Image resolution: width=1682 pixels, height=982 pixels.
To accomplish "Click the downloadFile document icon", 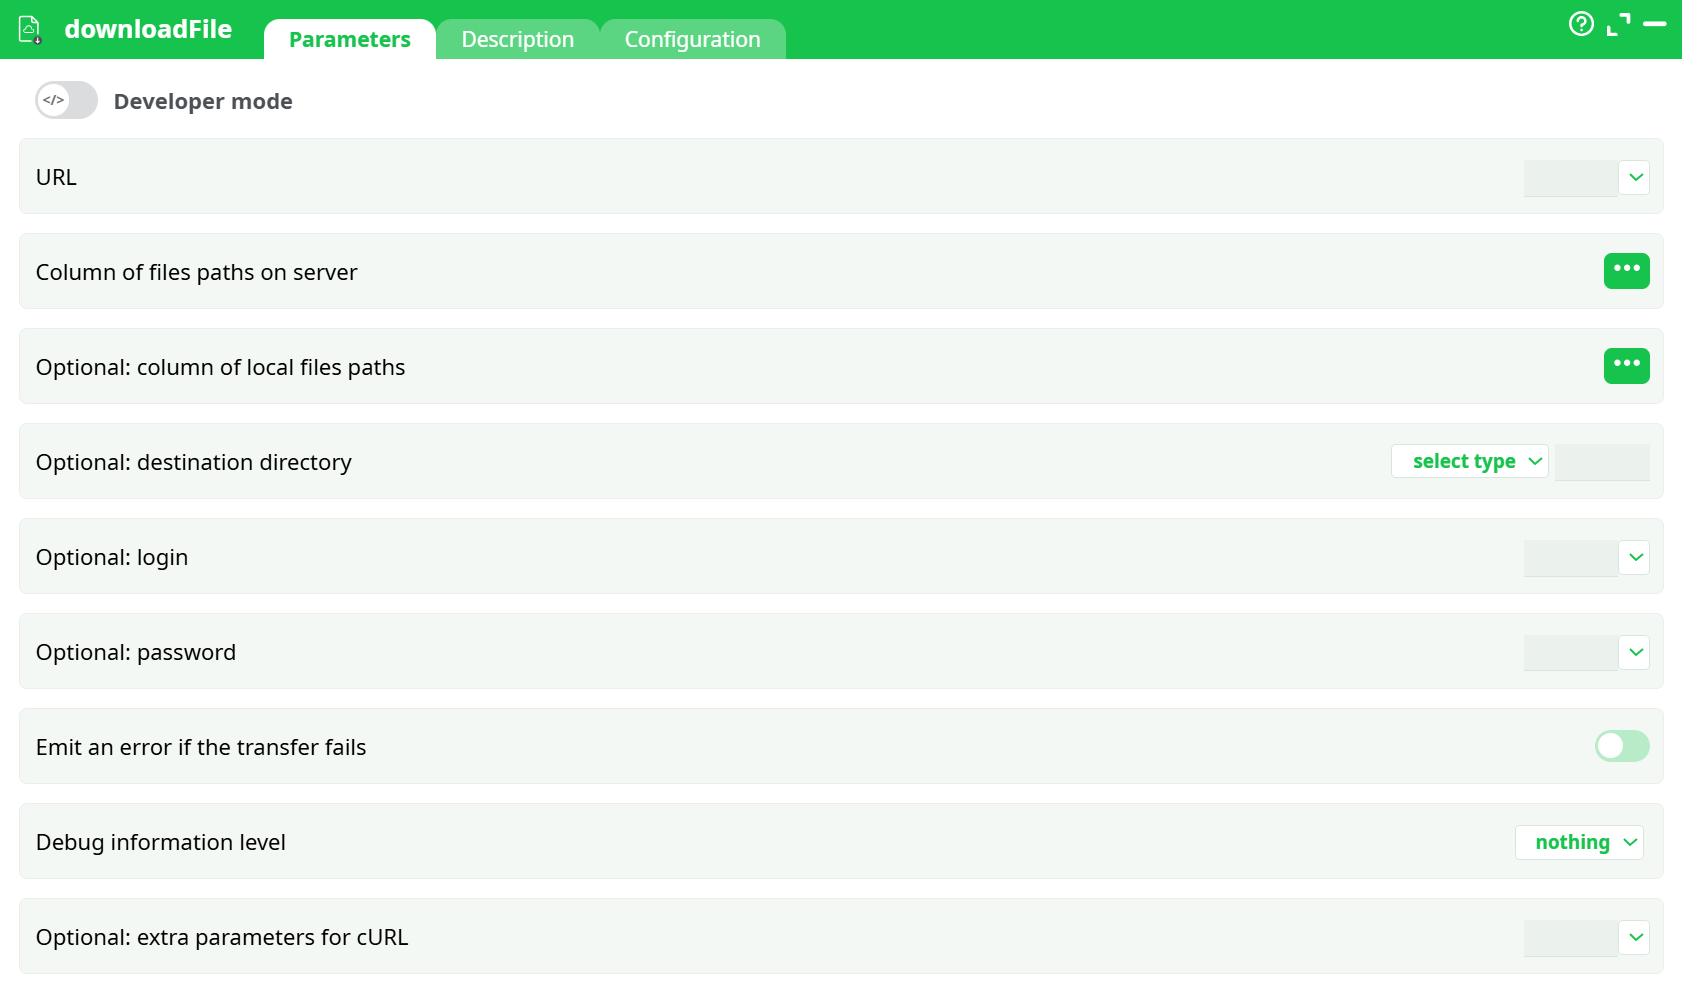I will (29, 29).
